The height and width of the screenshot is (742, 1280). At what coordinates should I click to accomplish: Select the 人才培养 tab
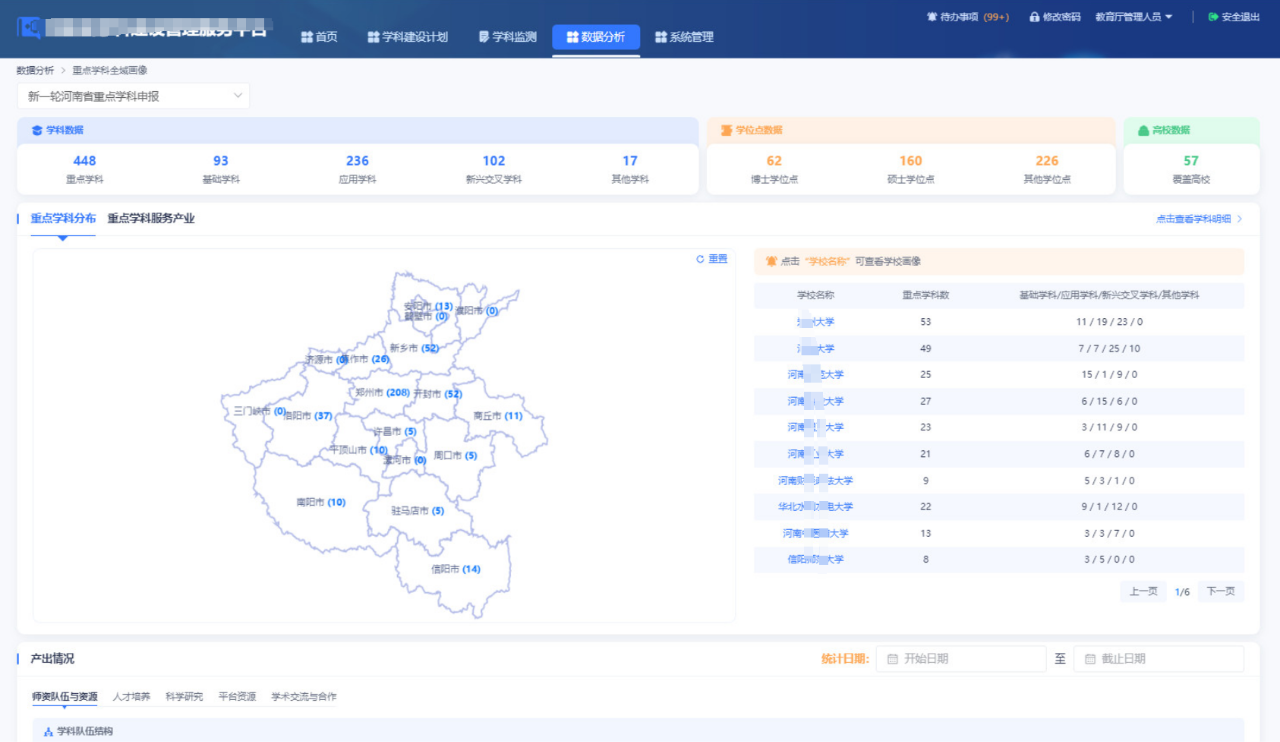point(131,697)
